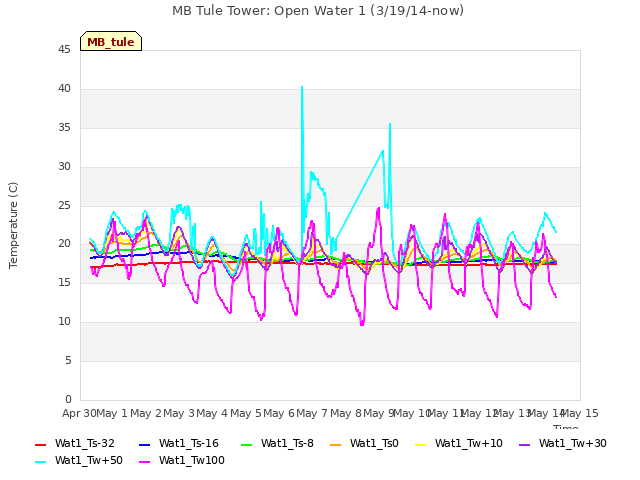Click the 40 y-axis tick label
The width and height of the screenshot is (640, 480).
coord(64,89)
